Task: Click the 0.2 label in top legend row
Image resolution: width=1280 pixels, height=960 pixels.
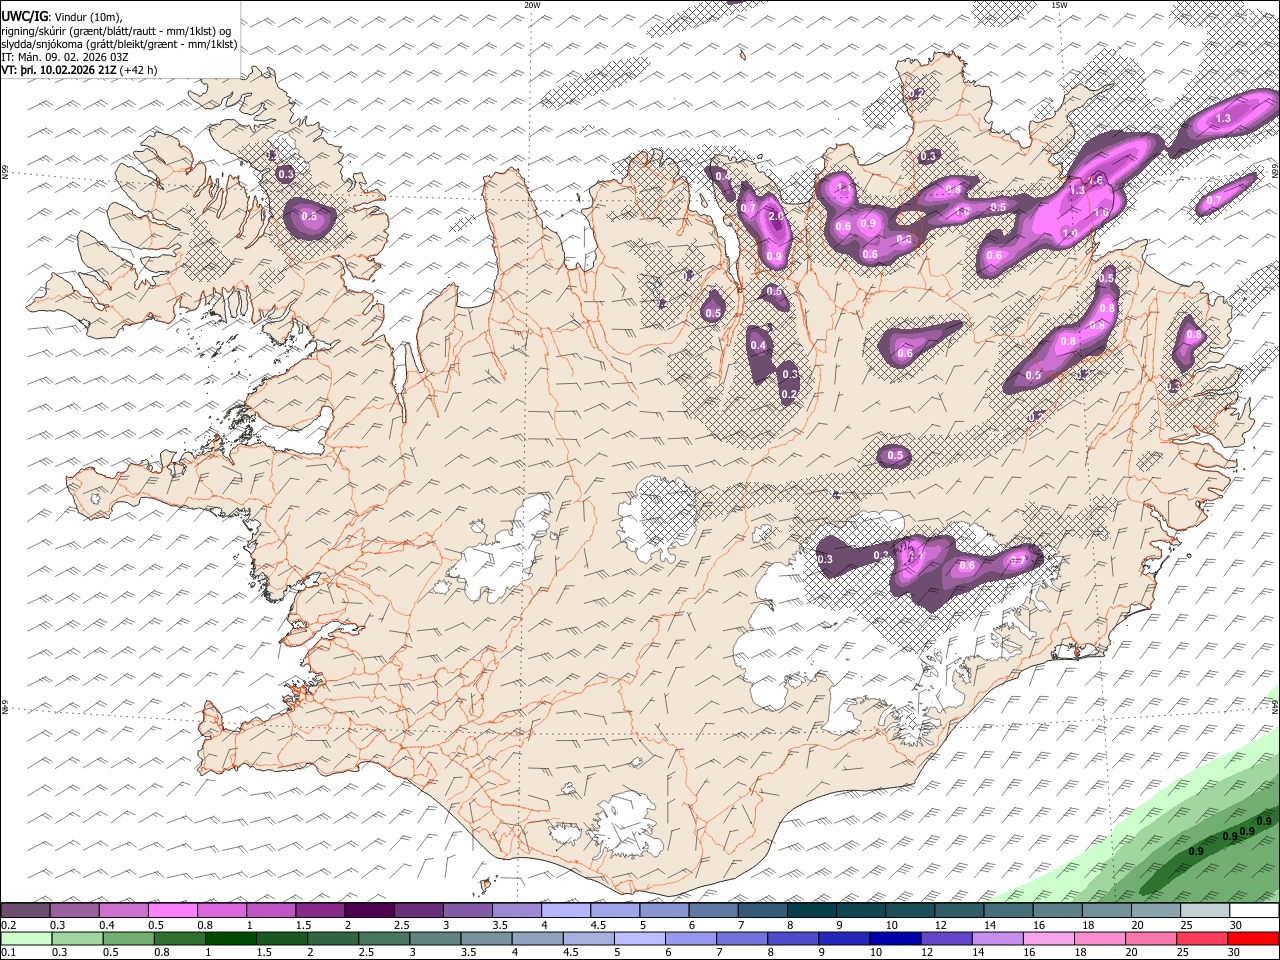Action: [8, 925]
